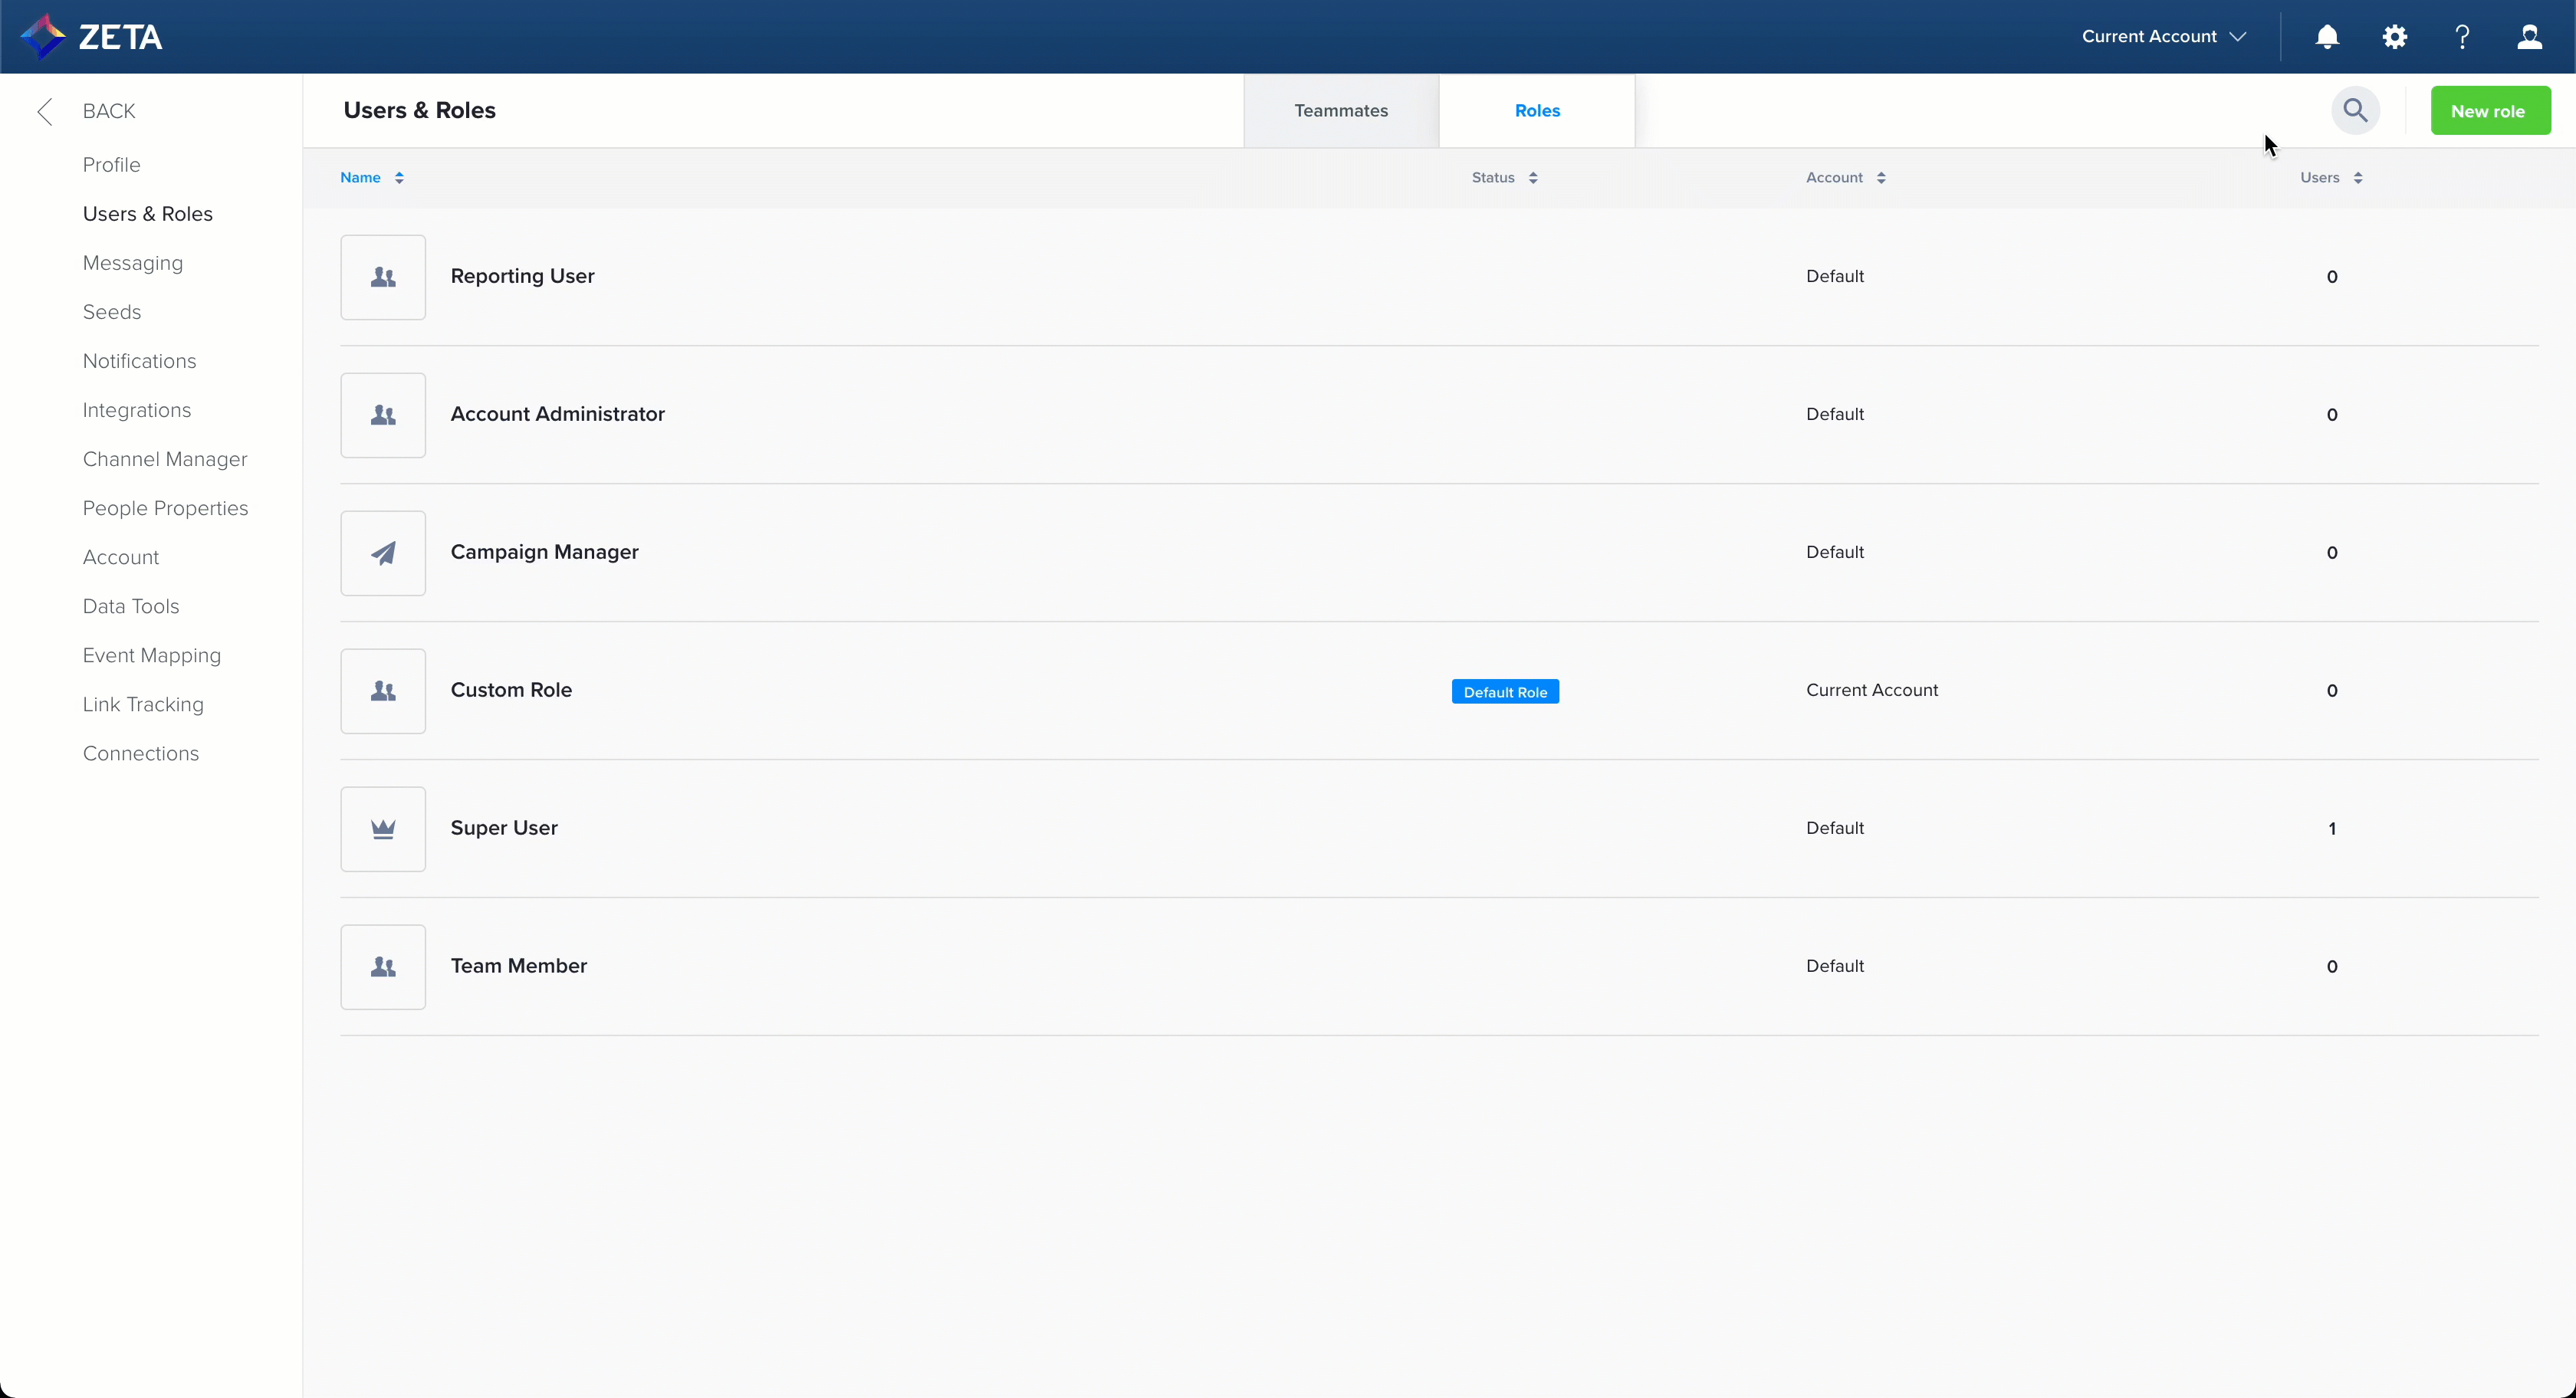Click the Reporting User group icon
Screen dimensions: 2576x1398
383,277
